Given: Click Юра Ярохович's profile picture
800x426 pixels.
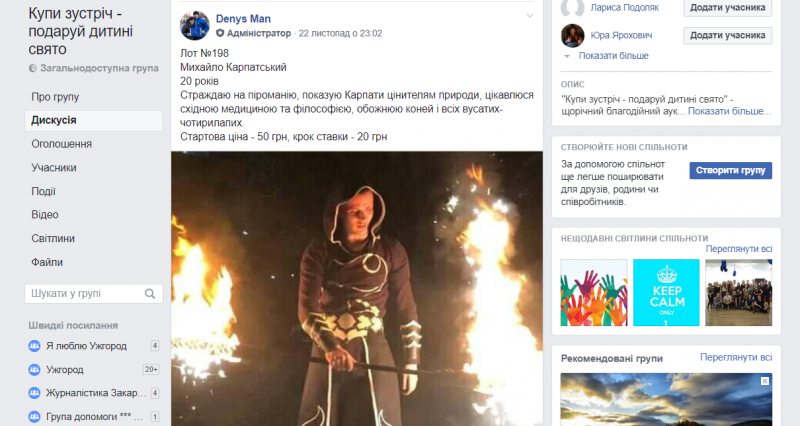Looking at the screenshot, I should coord(572,36).
